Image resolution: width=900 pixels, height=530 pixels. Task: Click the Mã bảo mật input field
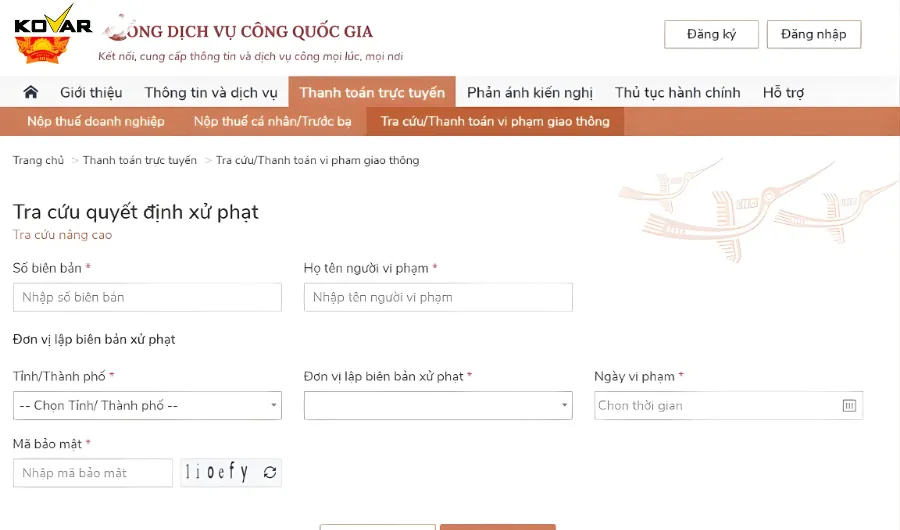coord(93,473)
